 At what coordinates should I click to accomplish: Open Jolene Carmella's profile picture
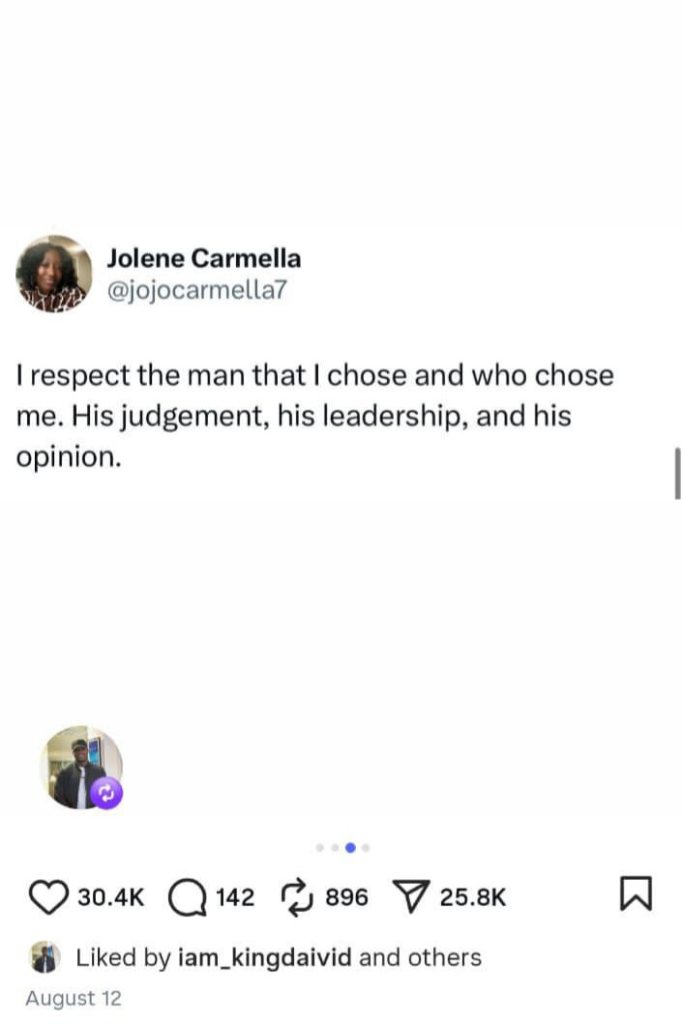tap(54, 273)
